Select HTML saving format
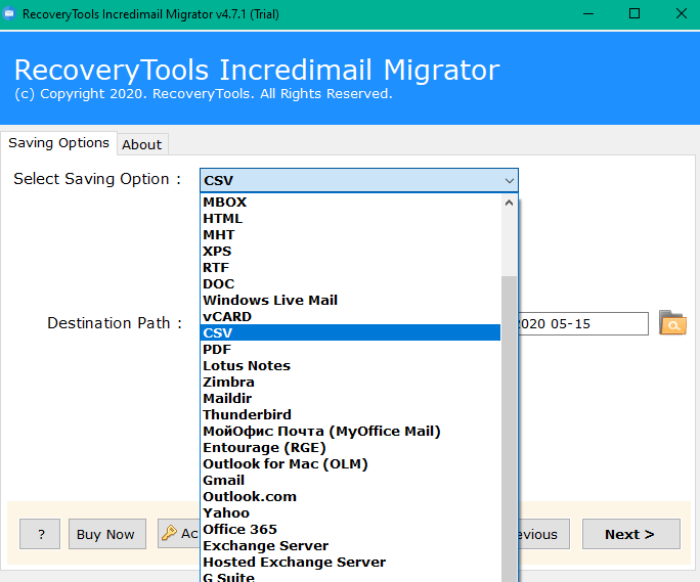Viewport: 700px width, 582px height. pos(350,219)
